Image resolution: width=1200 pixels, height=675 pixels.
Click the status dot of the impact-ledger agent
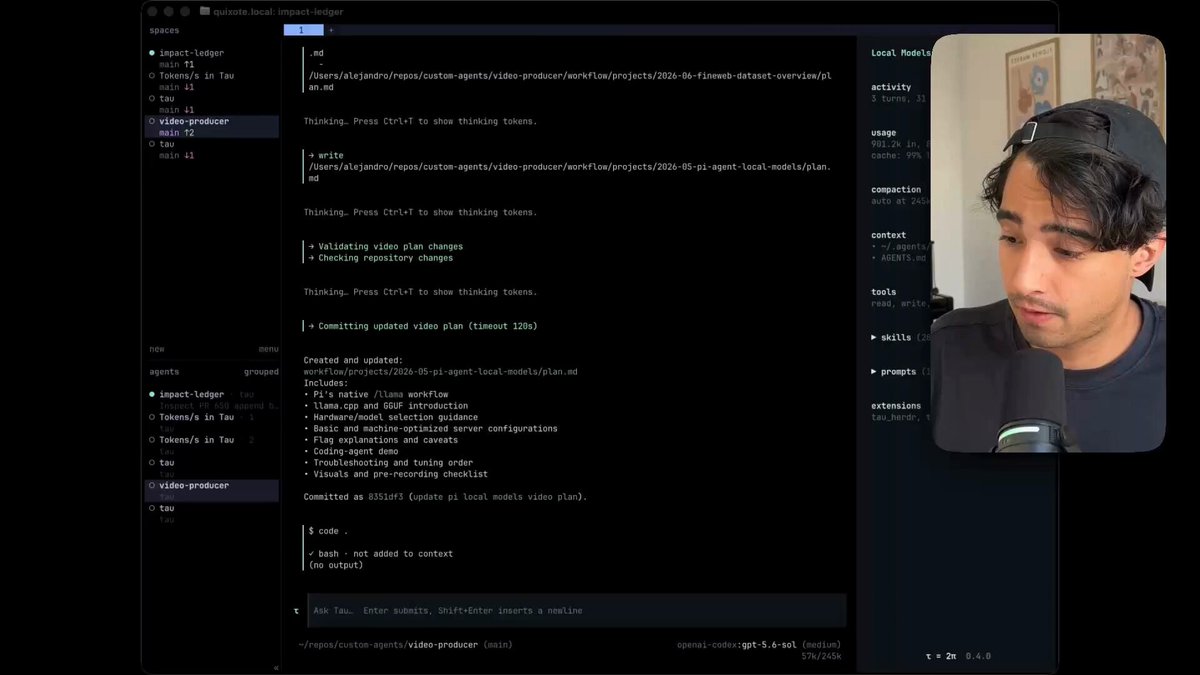coord(152,394)
